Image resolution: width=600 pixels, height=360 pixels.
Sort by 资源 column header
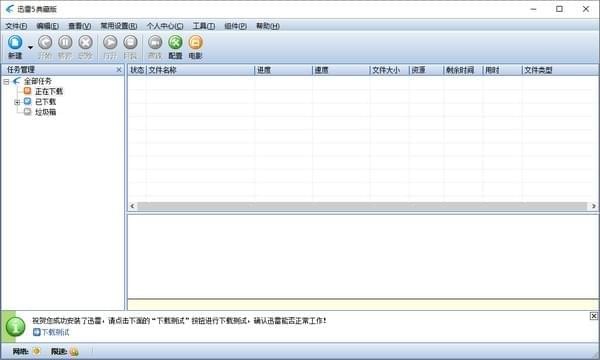tap(426, 70)
